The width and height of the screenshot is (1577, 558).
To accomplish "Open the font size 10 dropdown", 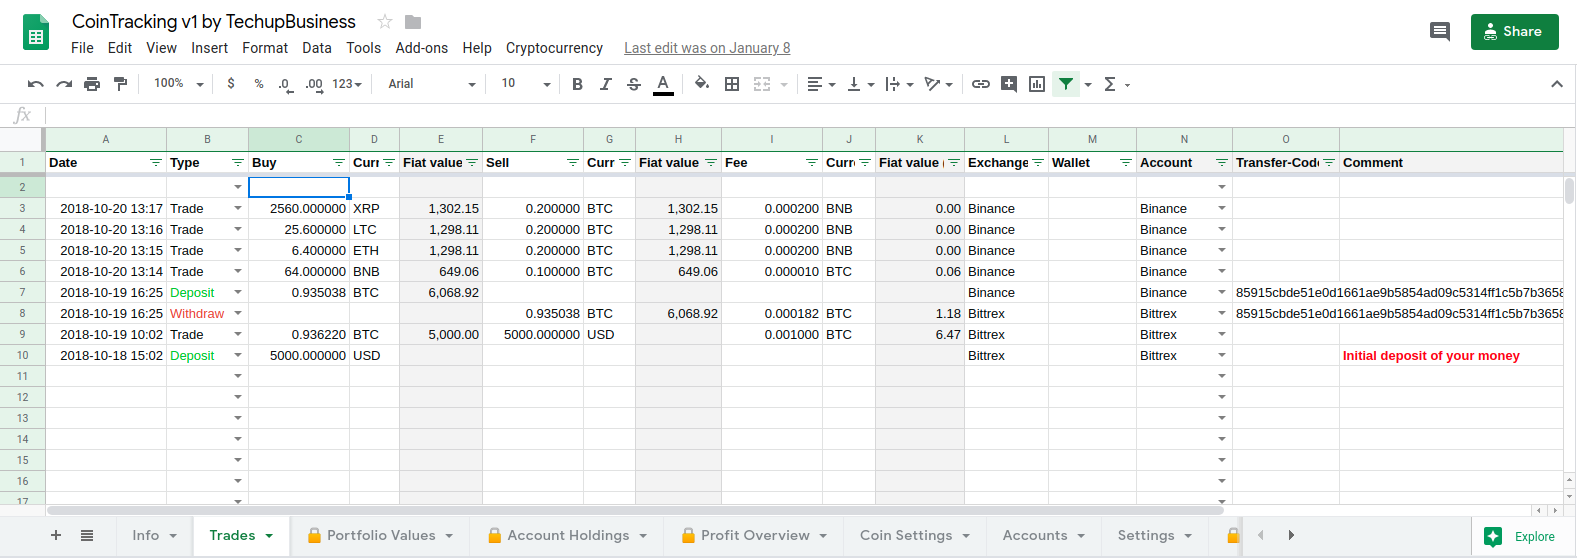I will click(526, 84).
